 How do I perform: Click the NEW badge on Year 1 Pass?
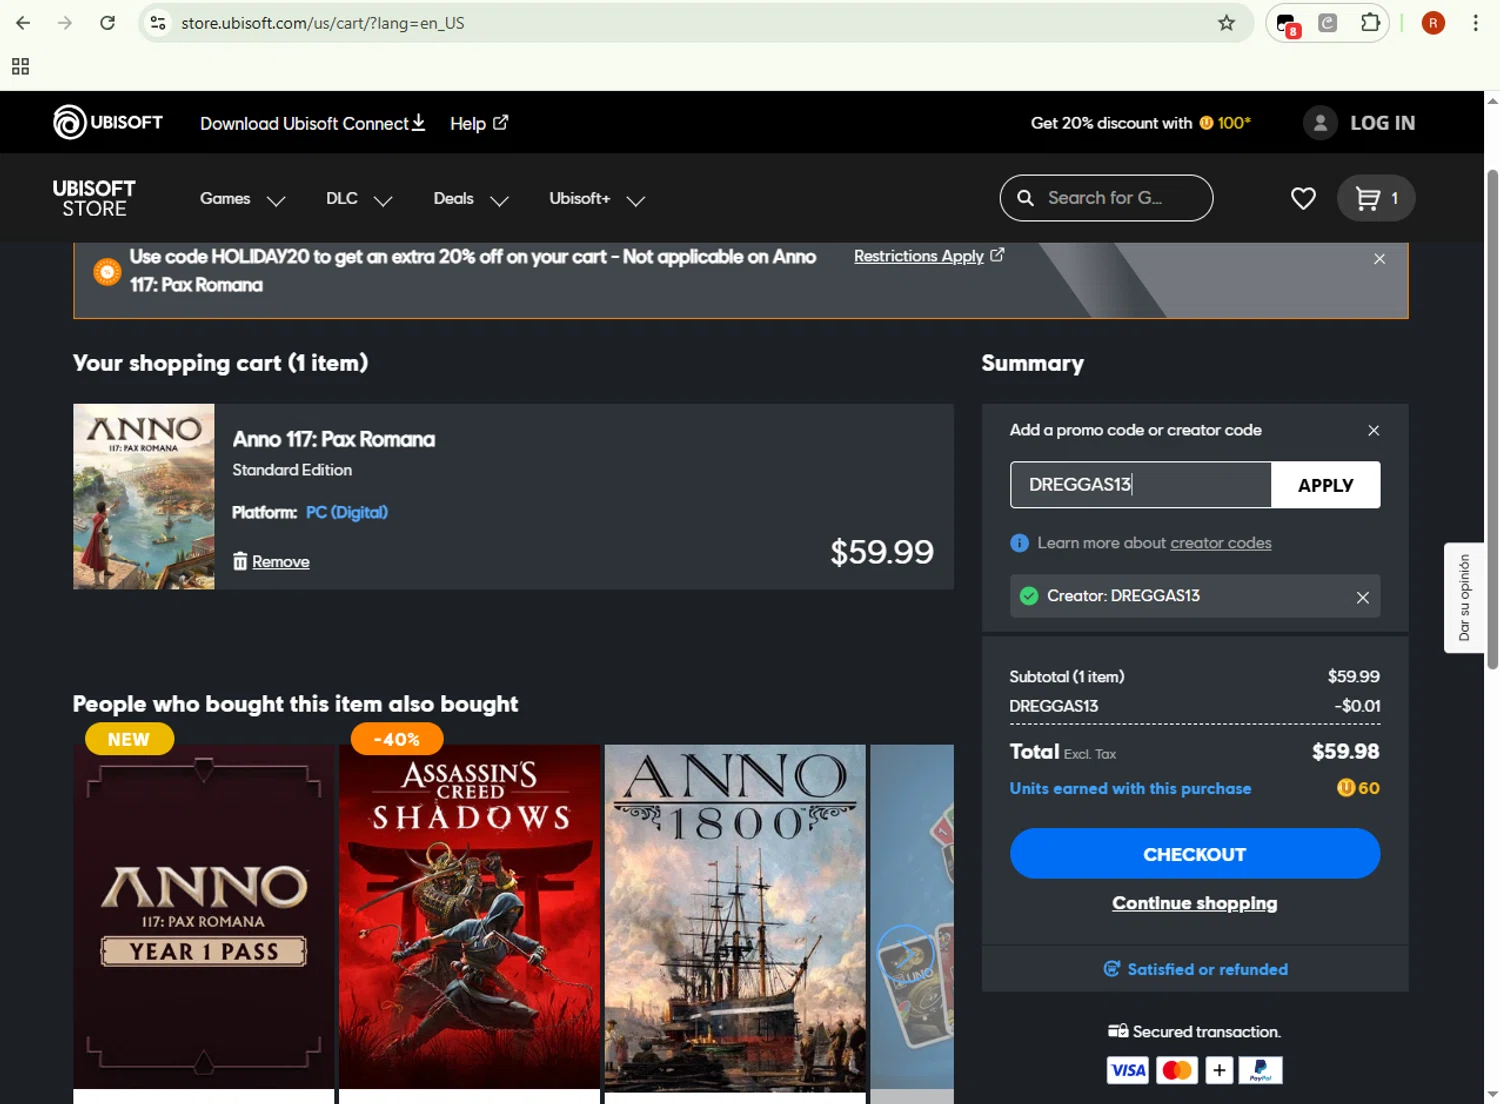pyautogui.click(x=129, y=739)
